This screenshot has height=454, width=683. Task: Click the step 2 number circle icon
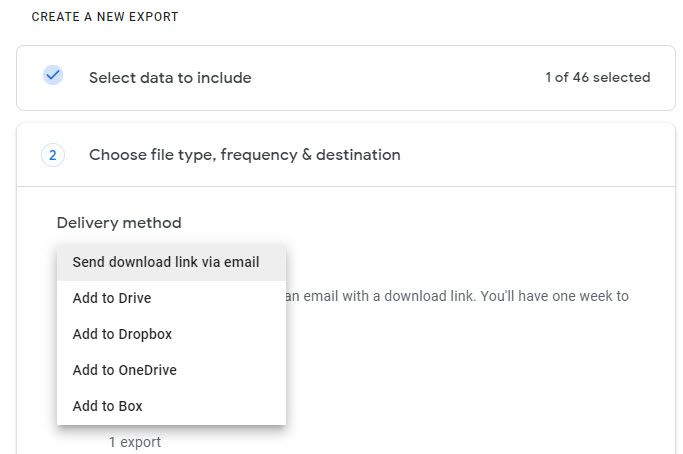click(x=53, y=155)
